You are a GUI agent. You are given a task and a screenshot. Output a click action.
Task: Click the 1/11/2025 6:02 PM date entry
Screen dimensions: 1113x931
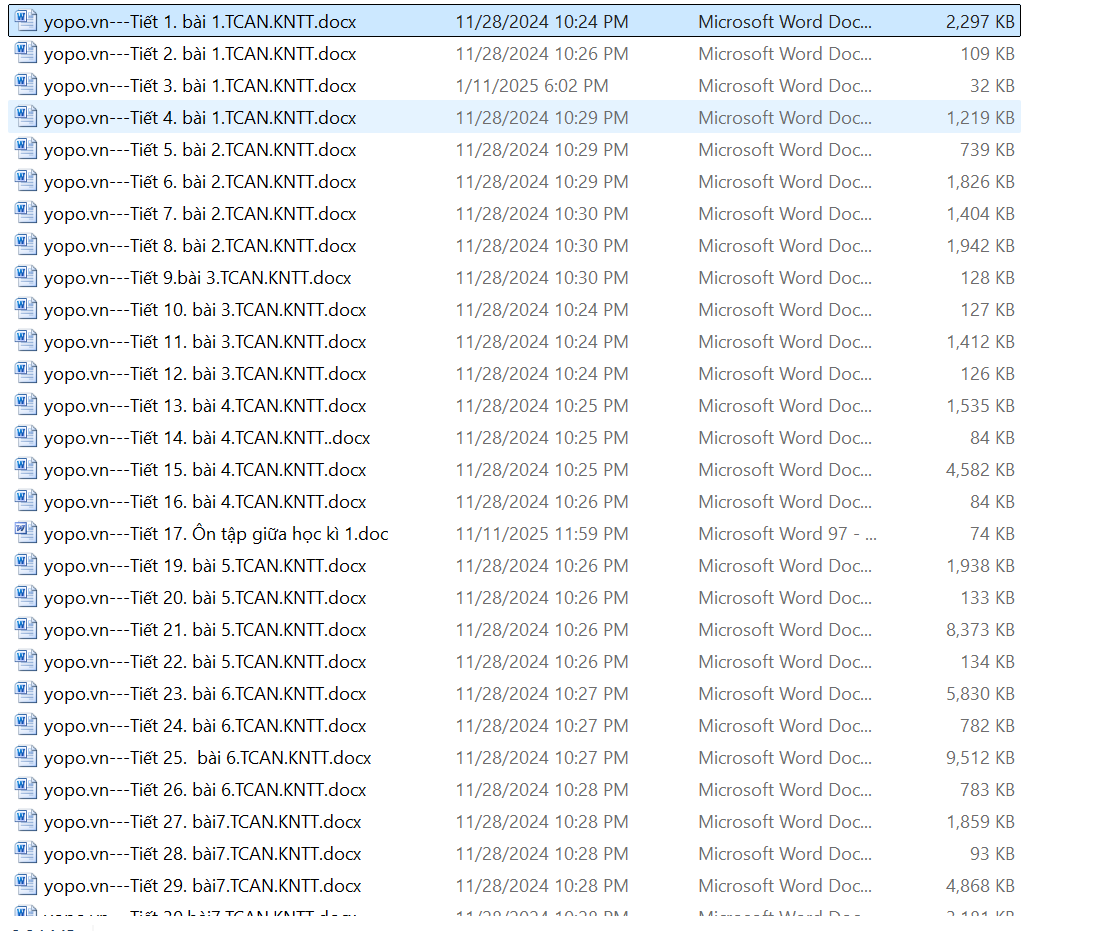[531, 86]
